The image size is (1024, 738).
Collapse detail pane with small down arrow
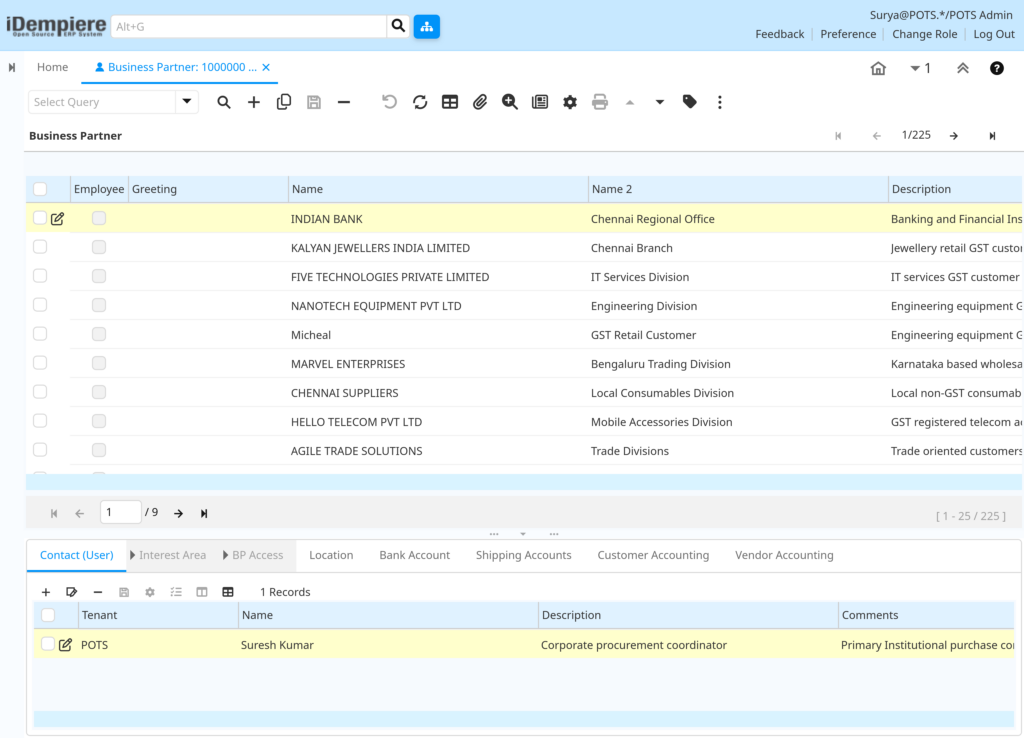coord(523,534)
